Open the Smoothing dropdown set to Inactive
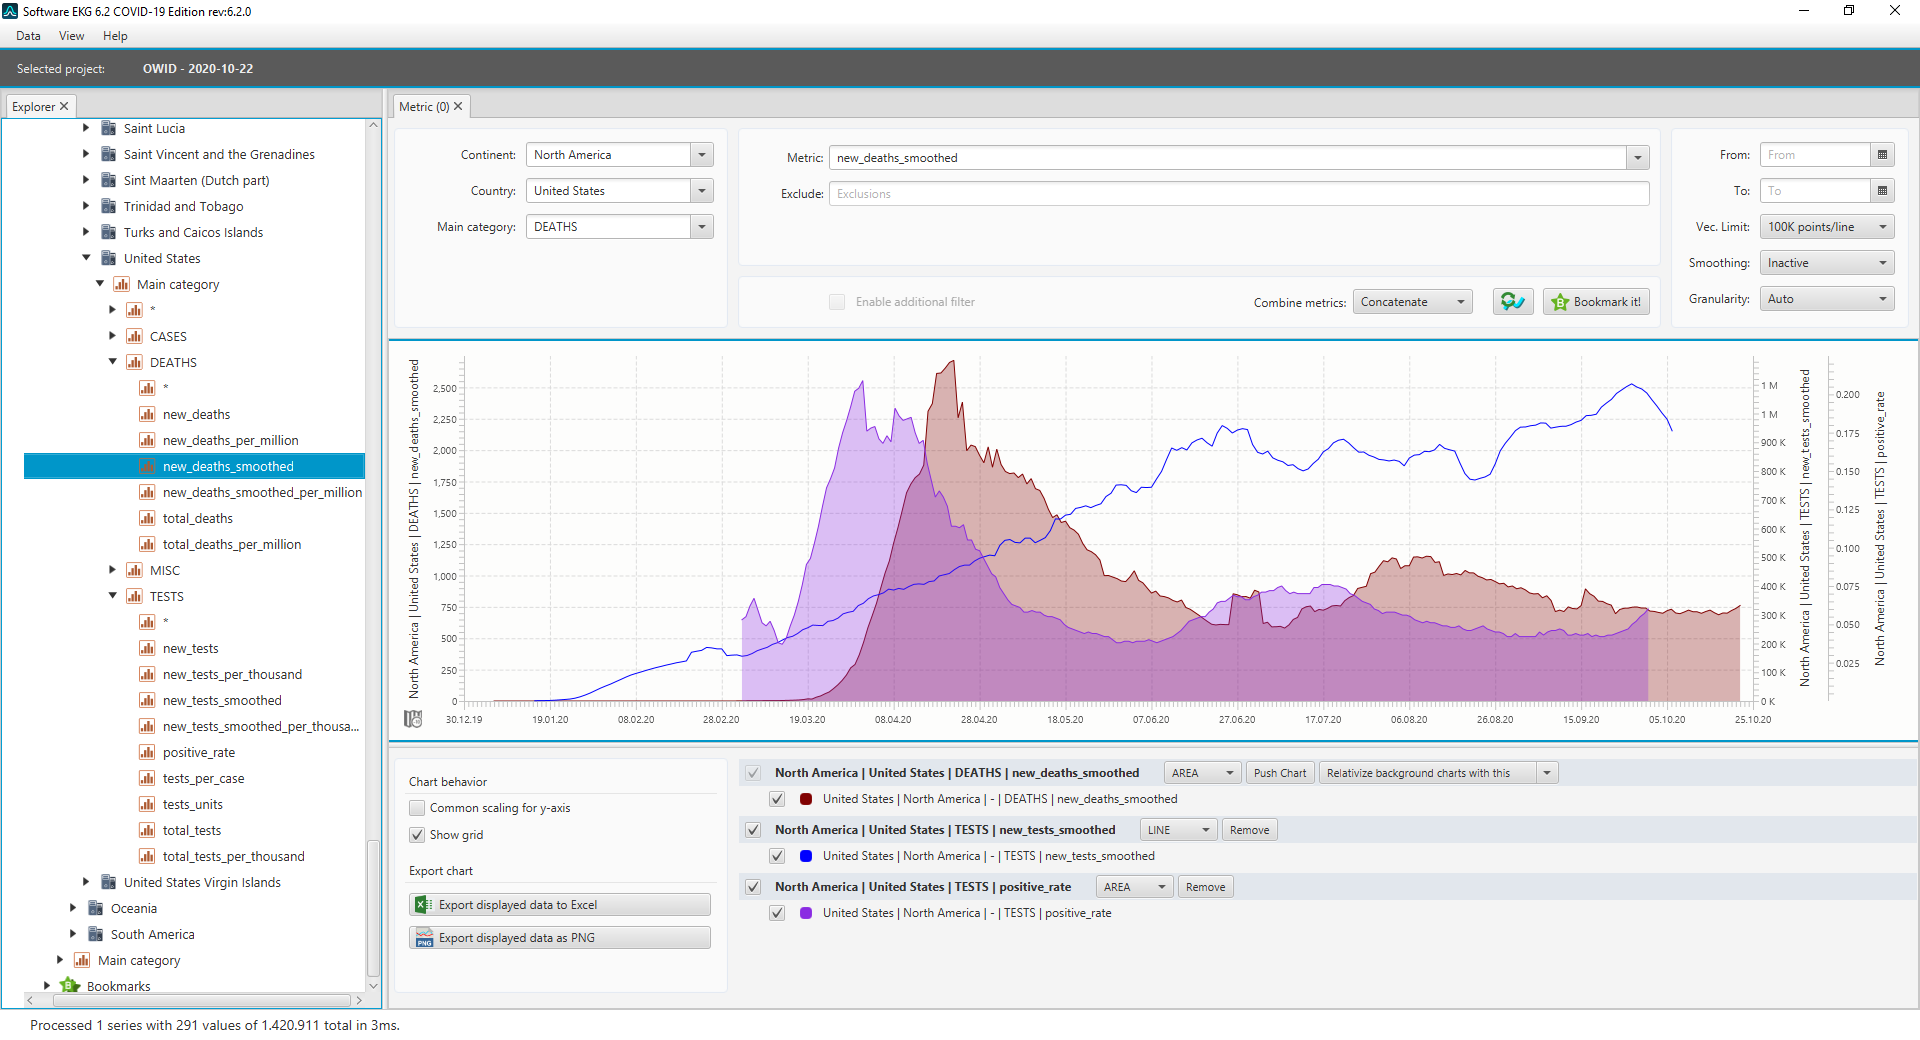 click(1826, 263)
